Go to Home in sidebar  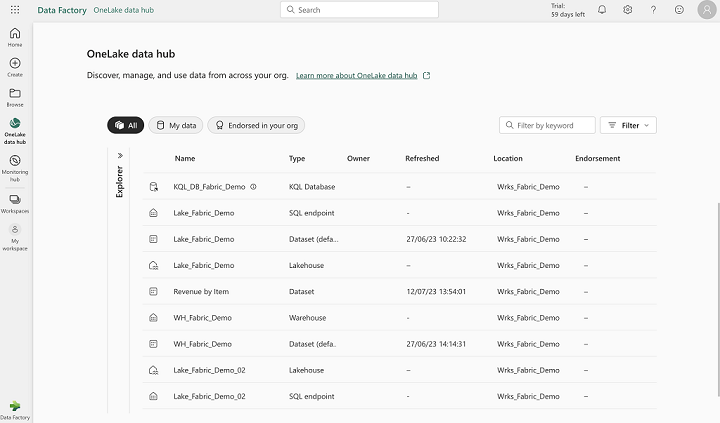click(15, 37)
